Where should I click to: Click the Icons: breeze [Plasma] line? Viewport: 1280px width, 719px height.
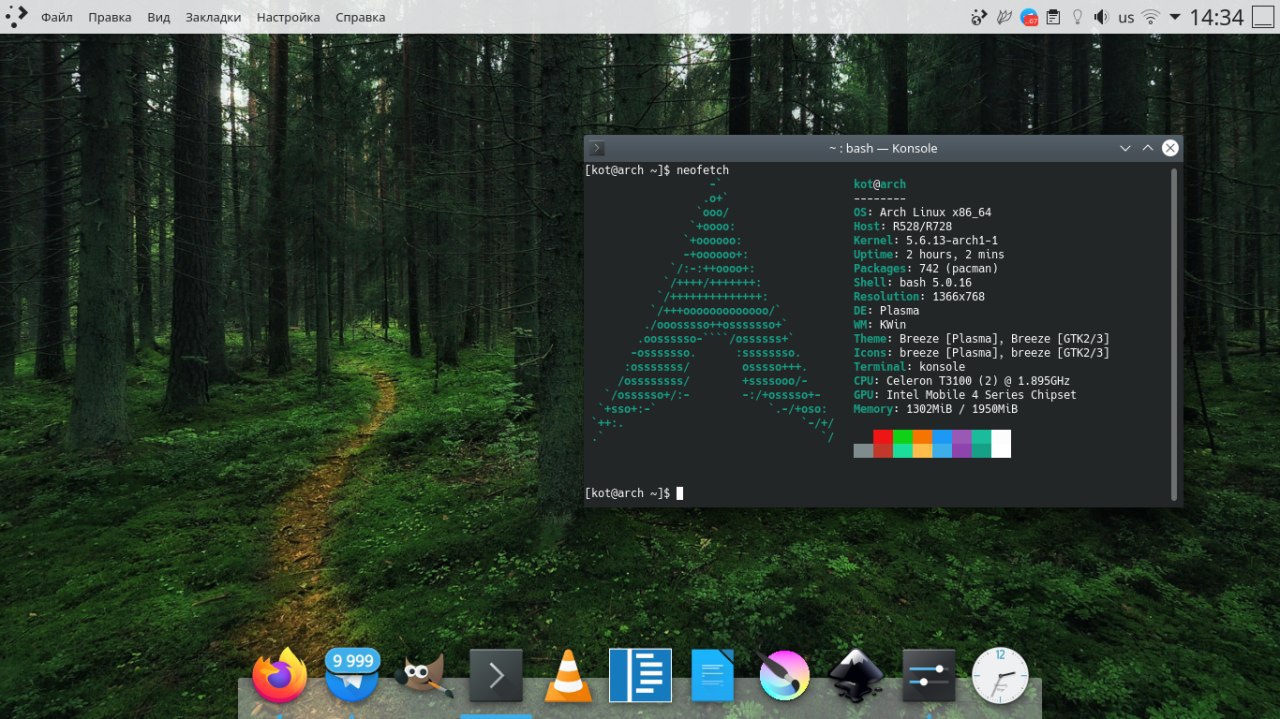pyautogui.click(x=981, y=352)
